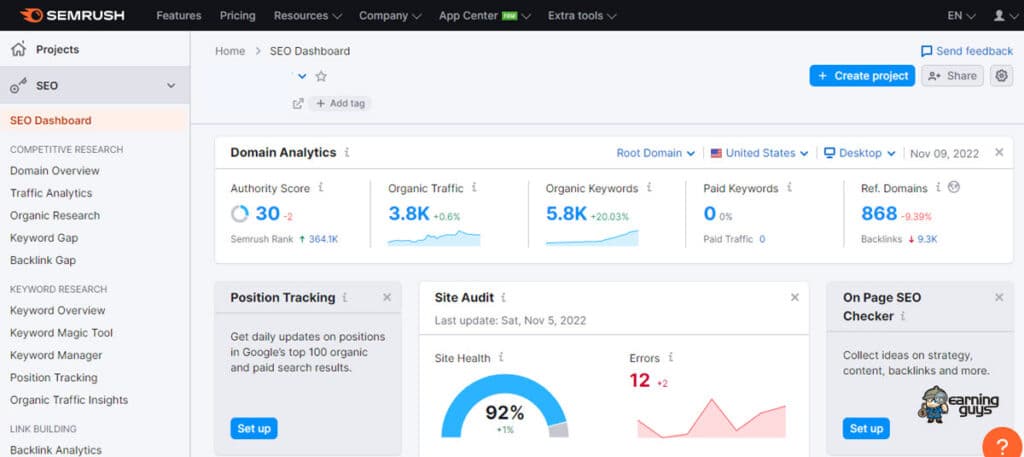Image resolution: width=1024 pixels, height=457 pixels.
Task: Click Backlinks 9.3K value
Action: point(927,239)
